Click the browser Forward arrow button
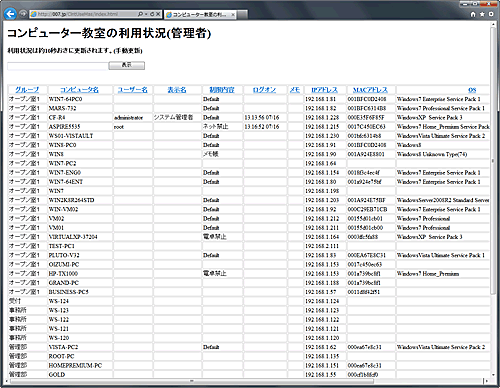The width and height of the screenshot is (500, 388). (x=23, y=14)
